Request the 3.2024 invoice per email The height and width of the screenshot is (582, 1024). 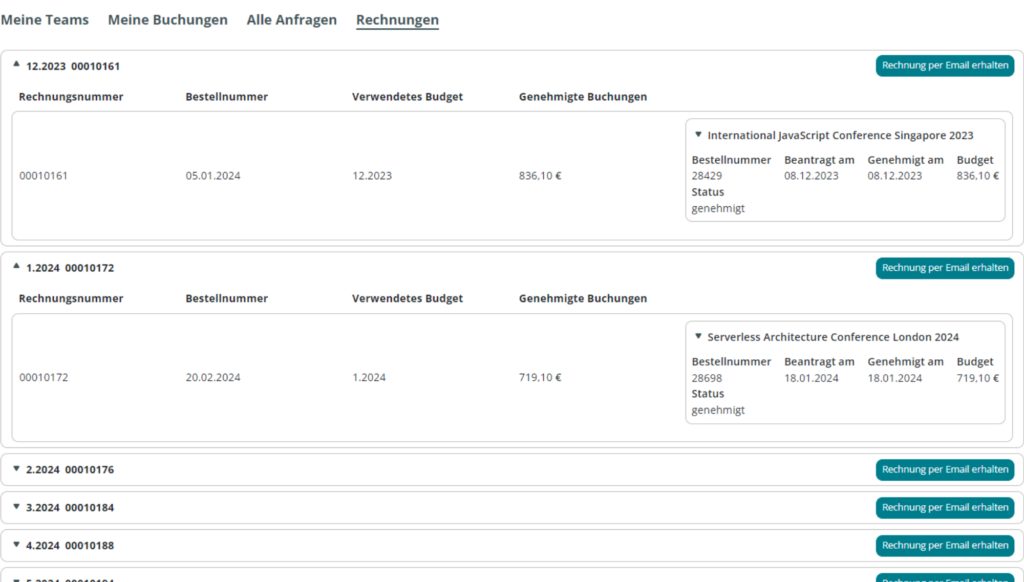944,507
